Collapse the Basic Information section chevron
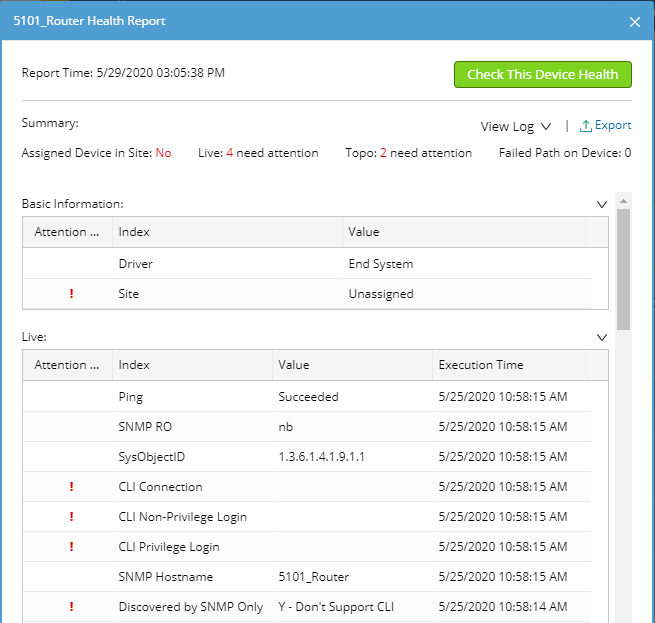The image size is (655, 623). (602, 204)
